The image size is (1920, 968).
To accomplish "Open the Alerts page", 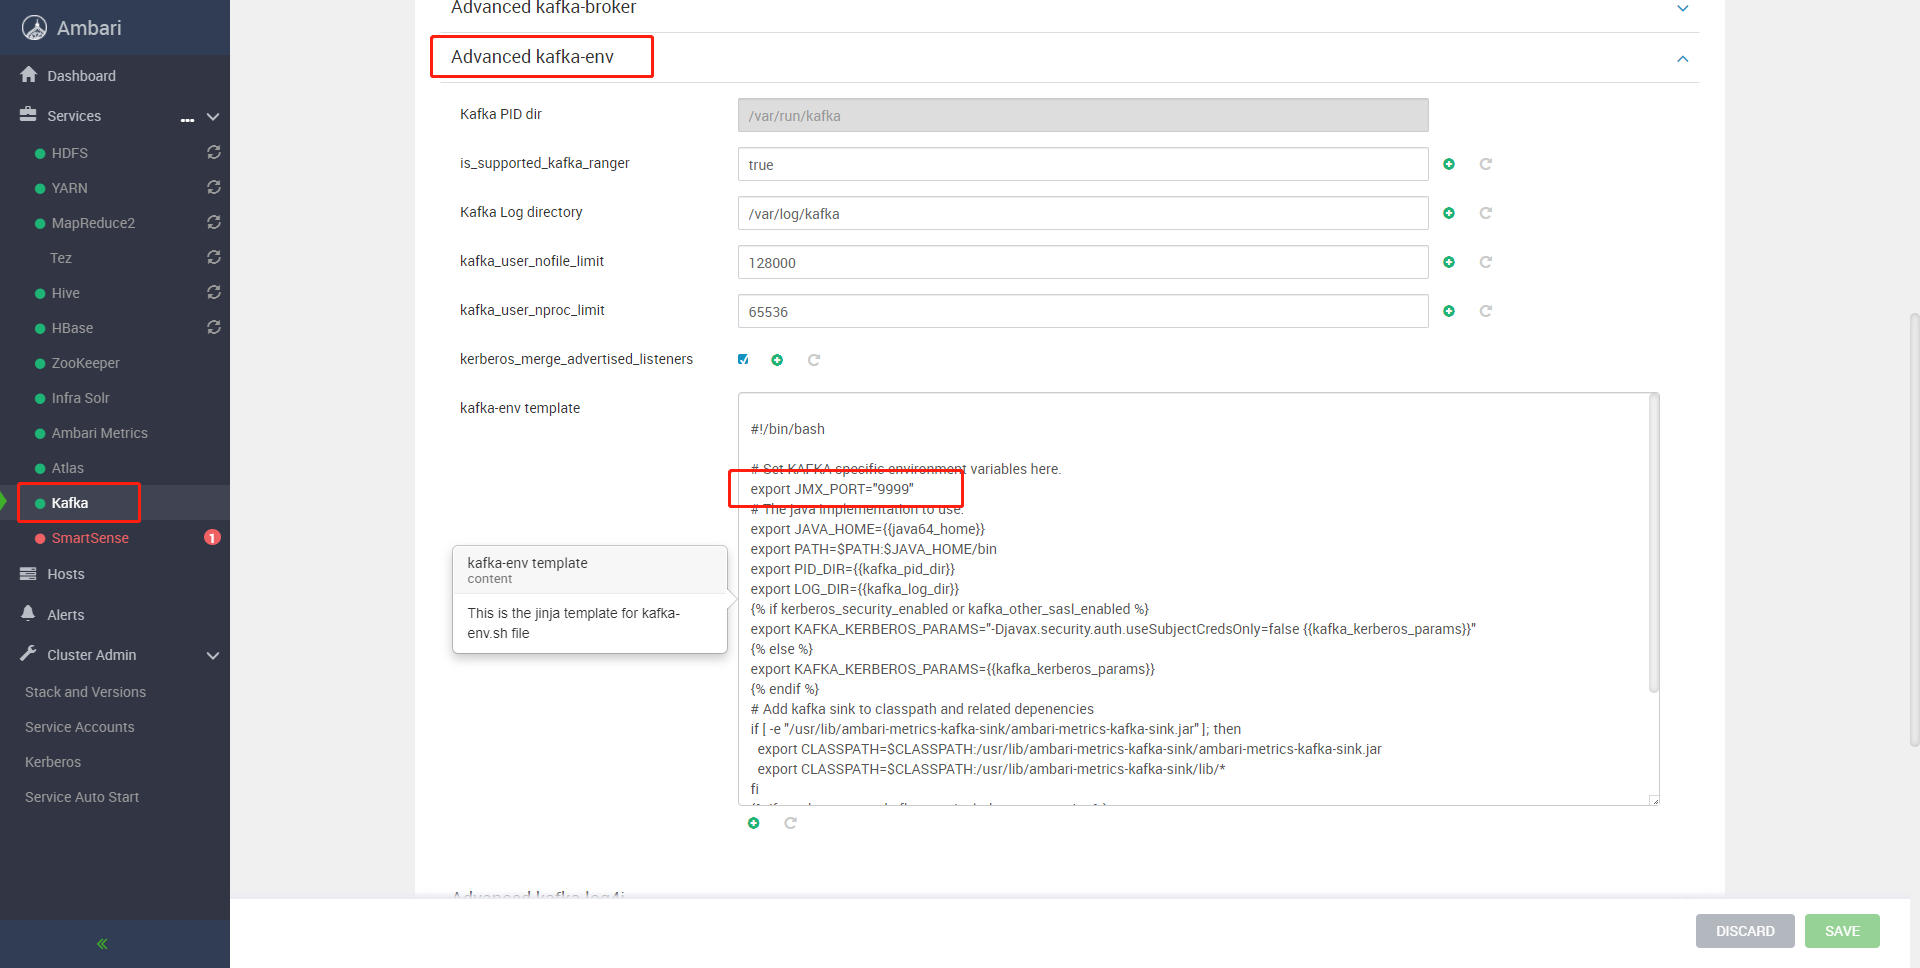I will point(66,615).
